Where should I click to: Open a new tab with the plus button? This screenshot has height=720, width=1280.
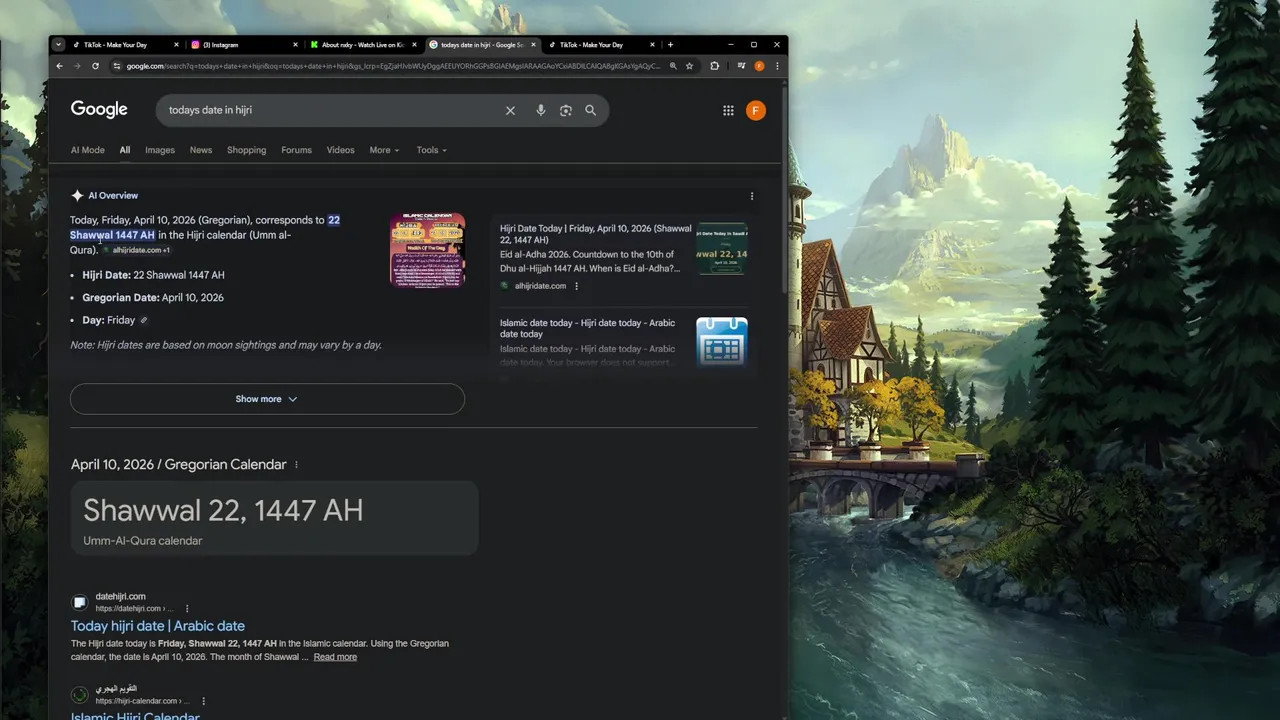670,45
